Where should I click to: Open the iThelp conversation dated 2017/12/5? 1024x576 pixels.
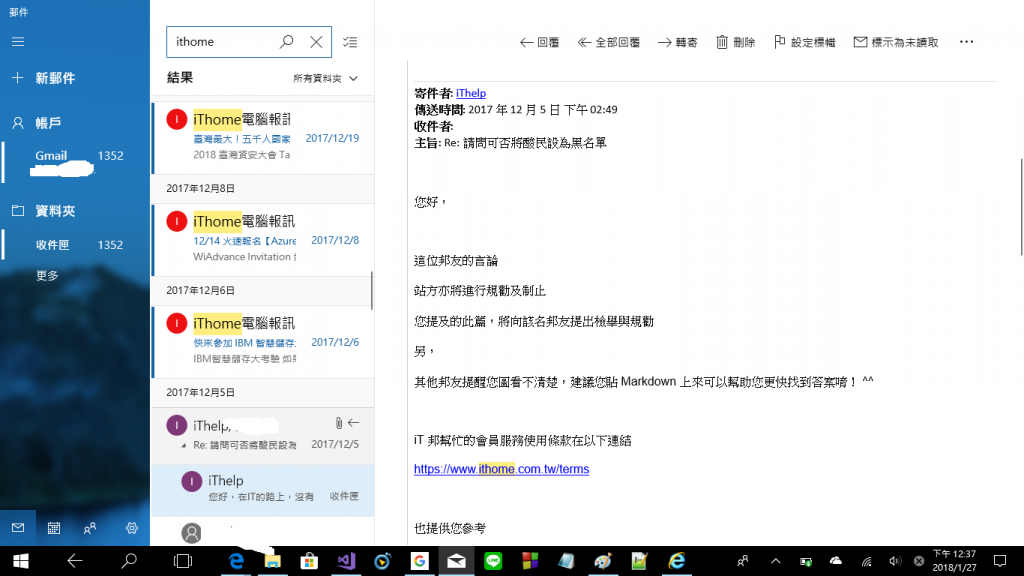coord(263,435)
